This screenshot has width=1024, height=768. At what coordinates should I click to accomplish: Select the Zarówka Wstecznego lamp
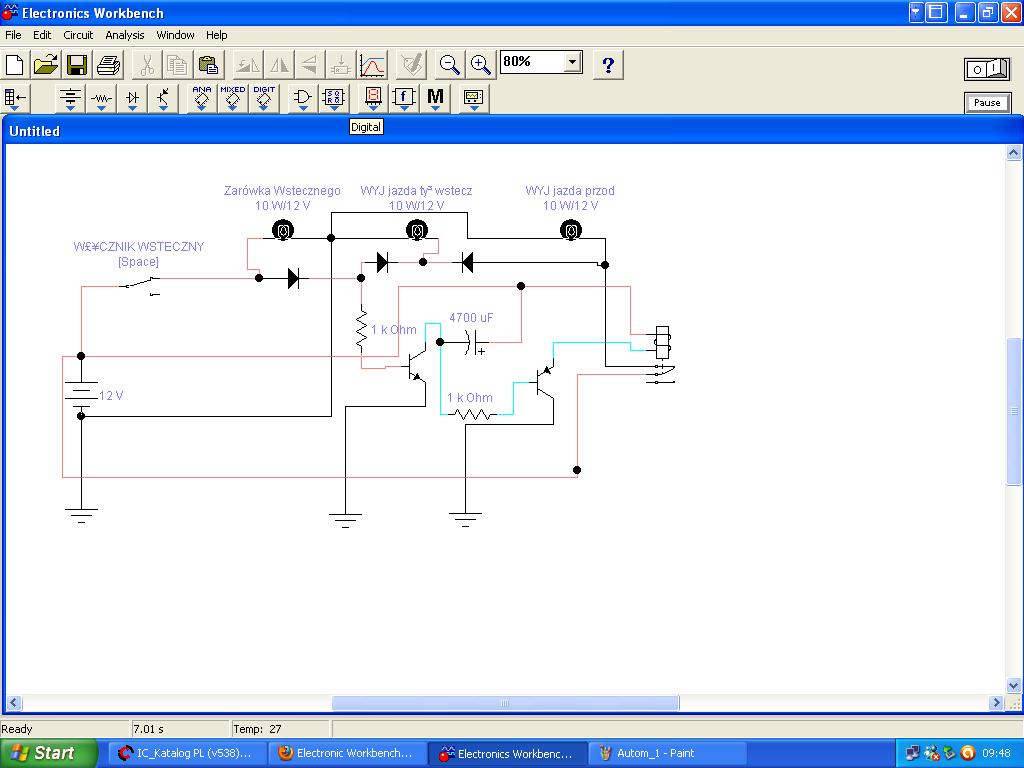click(283, 230)
